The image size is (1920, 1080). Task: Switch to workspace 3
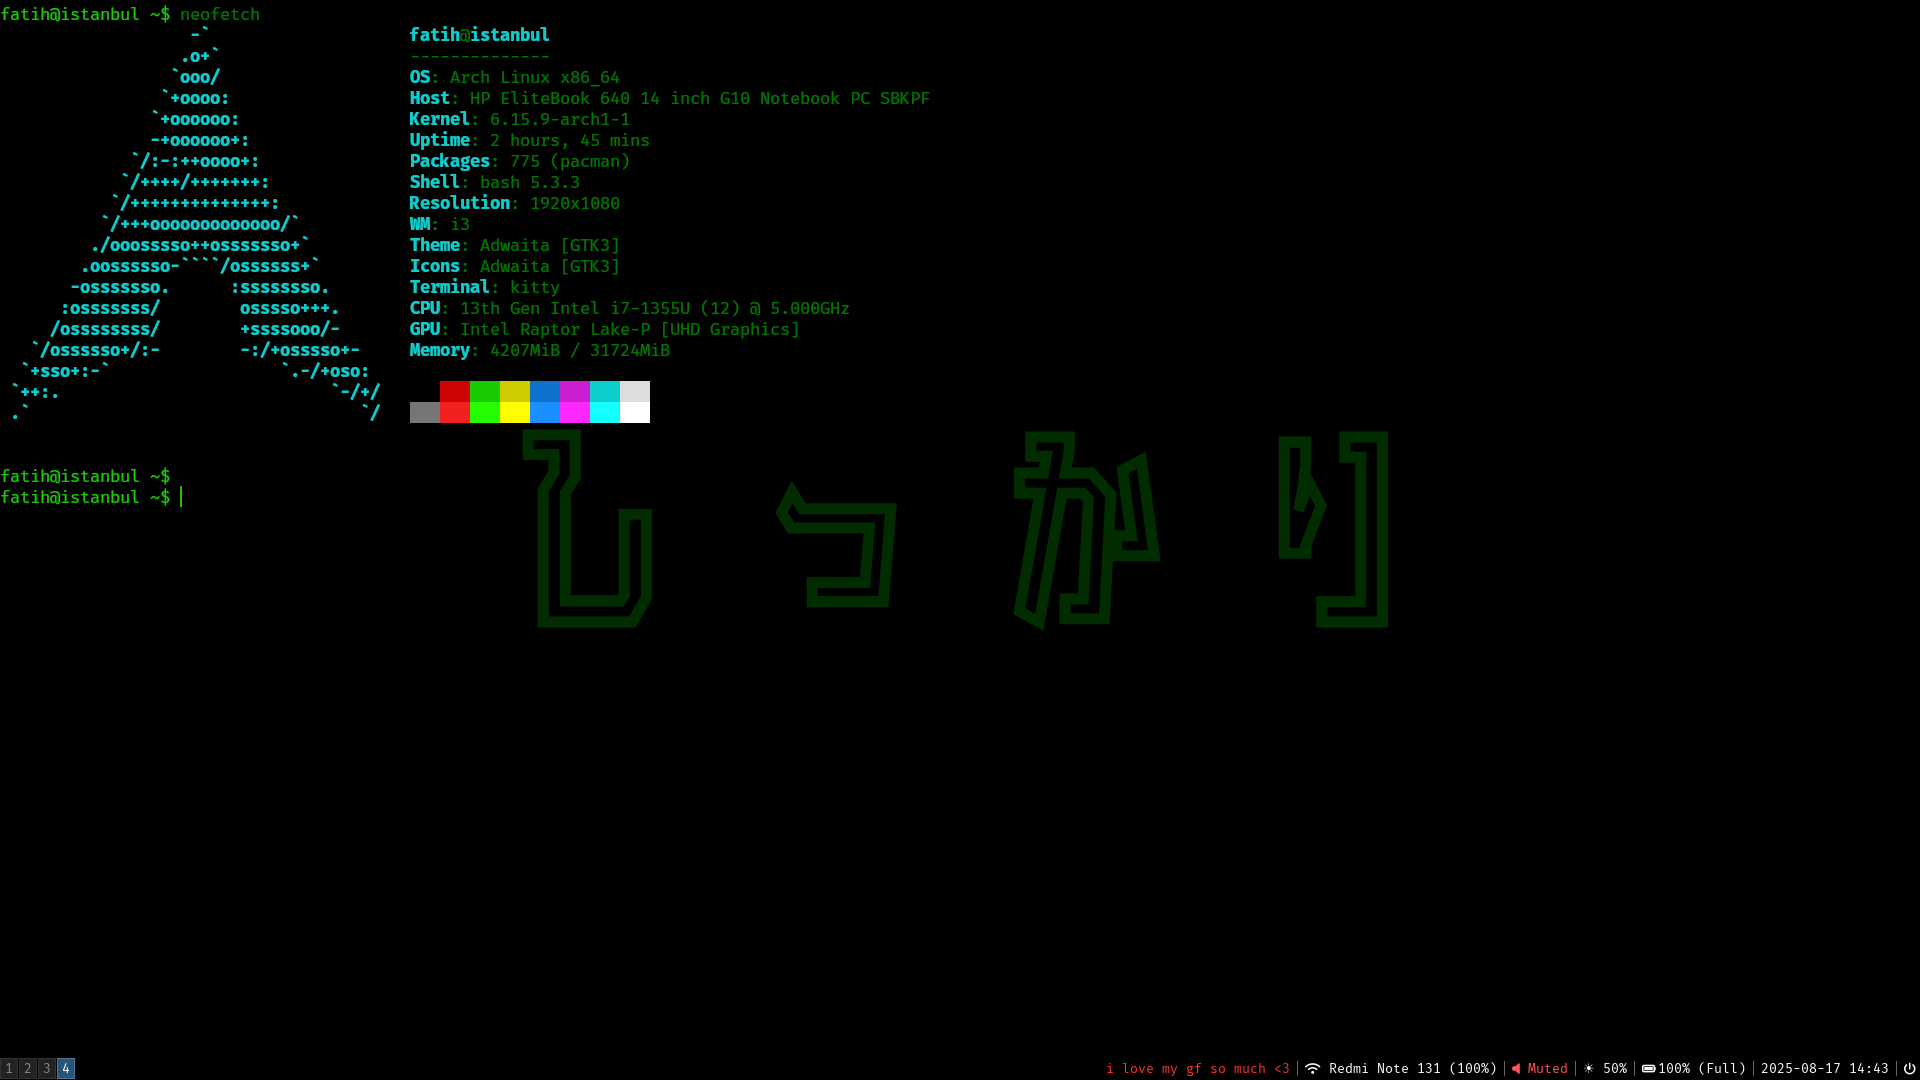pos(47,1068)
